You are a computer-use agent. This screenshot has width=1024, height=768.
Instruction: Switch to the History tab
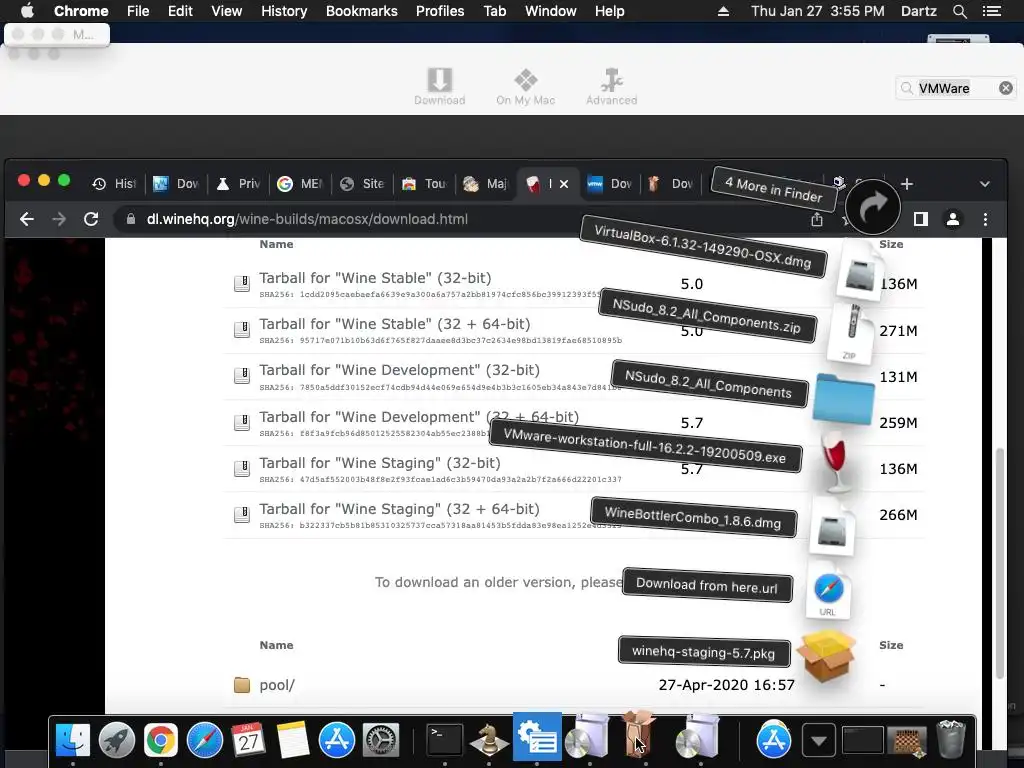click(114, 184)
